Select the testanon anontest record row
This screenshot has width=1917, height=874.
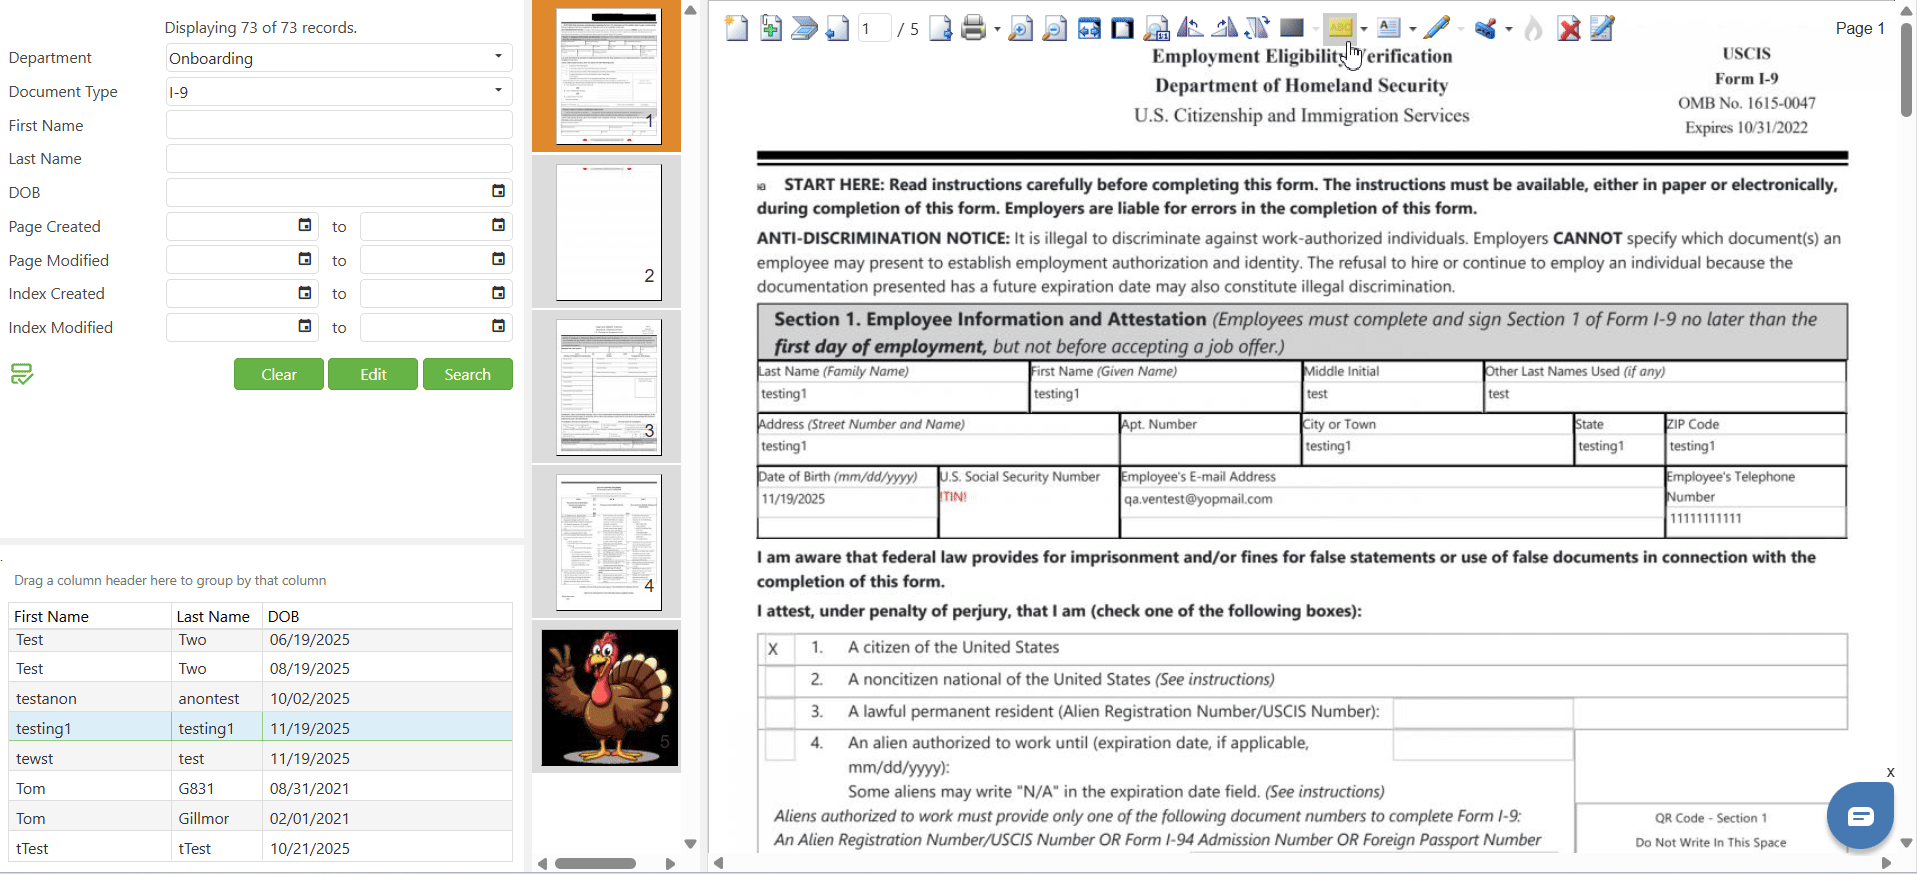click(x=260, y=698)
